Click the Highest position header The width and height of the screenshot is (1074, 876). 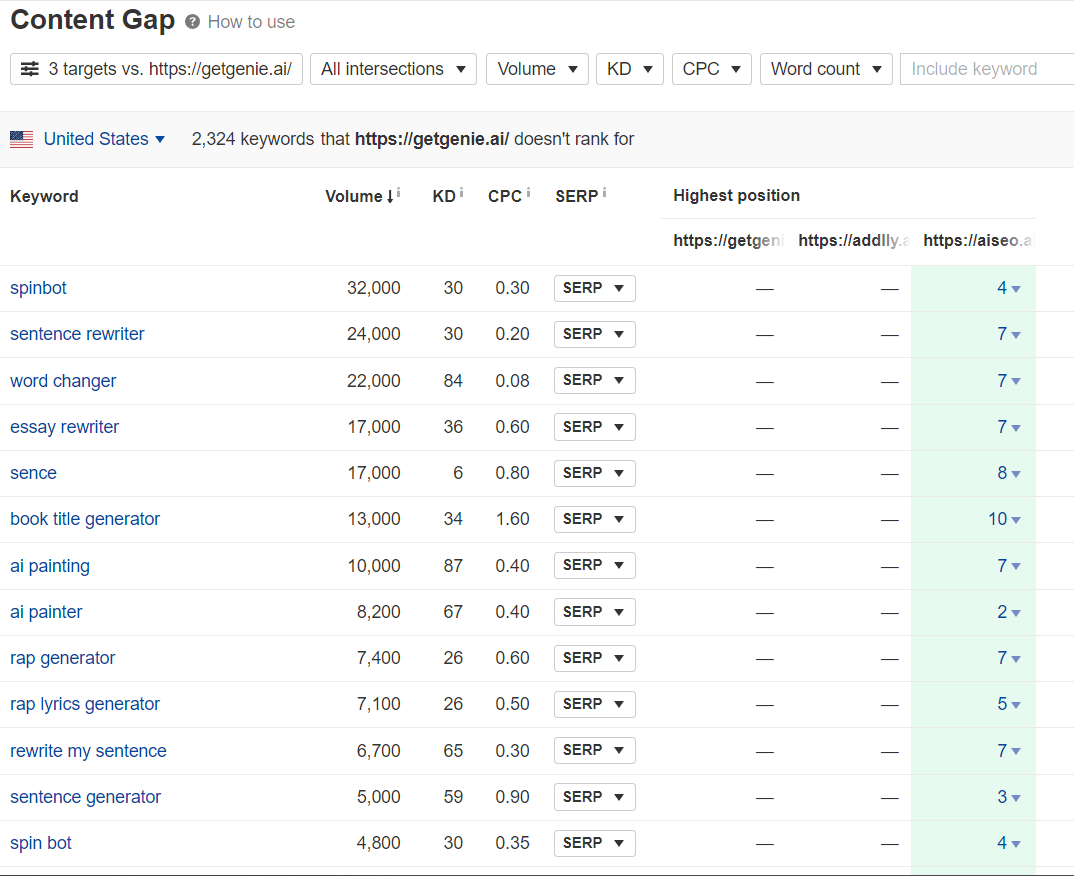[736, 196]
